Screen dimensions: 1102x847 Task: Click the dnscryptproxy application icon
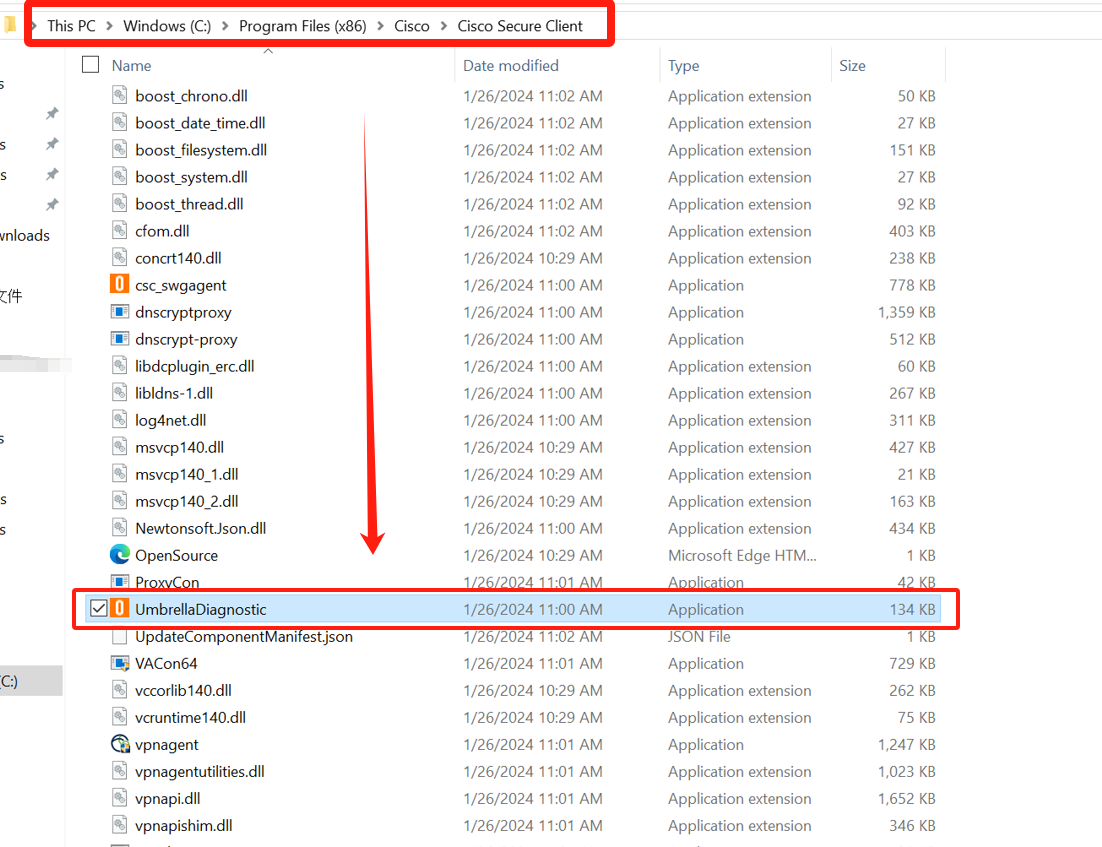click(119, 312)
